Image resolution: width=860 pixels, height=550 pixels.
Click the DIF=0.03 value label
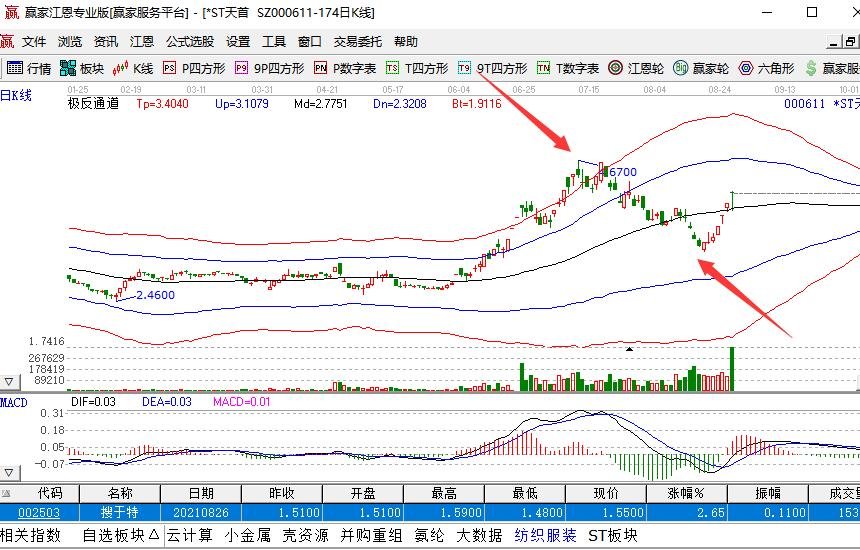click(93, 402)
